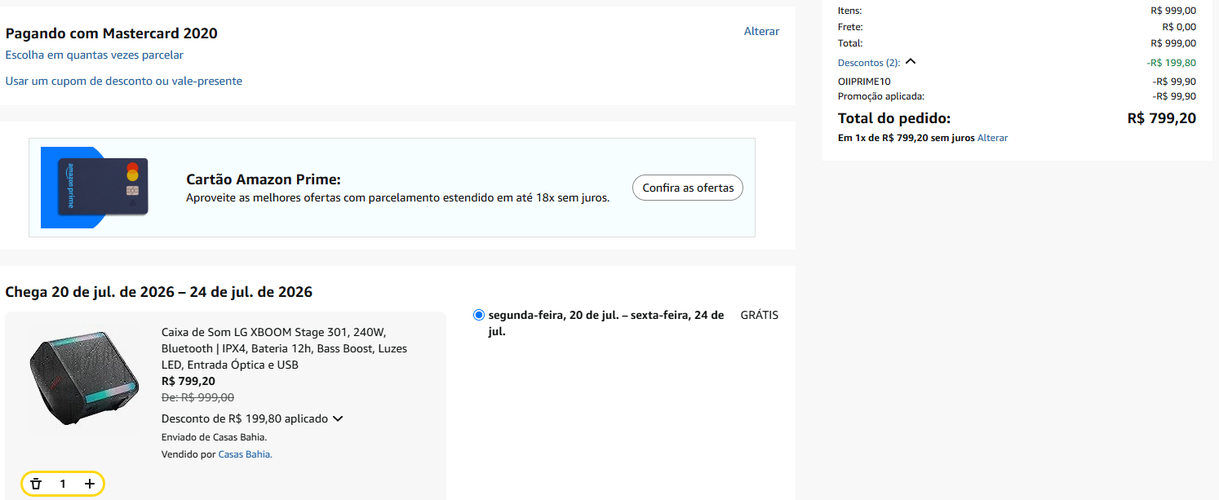Click the Cartão Amazon Prime heading
Screen dimensions: 1219x500
[x=264, y=180]
